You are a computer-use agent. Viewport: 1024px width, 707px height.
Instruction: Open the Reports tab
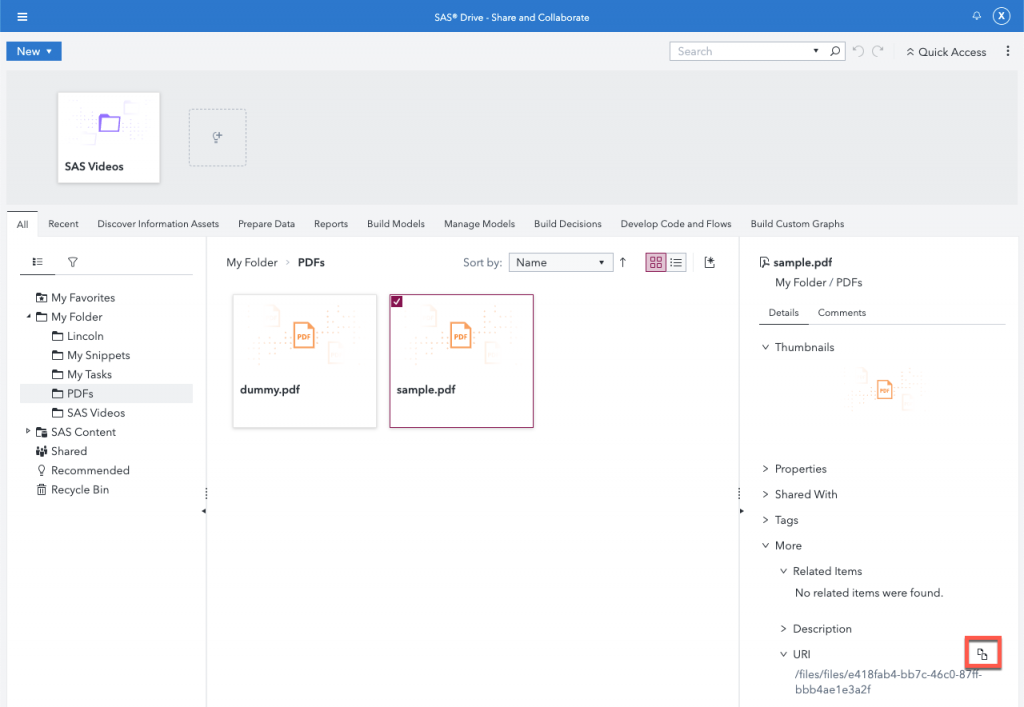click(330, 223)
